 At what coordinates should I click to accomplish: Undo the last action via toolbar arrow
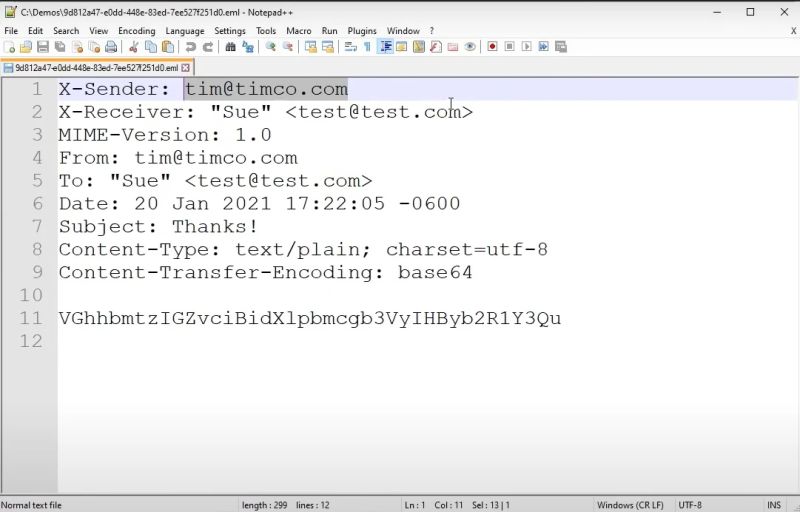(x=190, y=47)
